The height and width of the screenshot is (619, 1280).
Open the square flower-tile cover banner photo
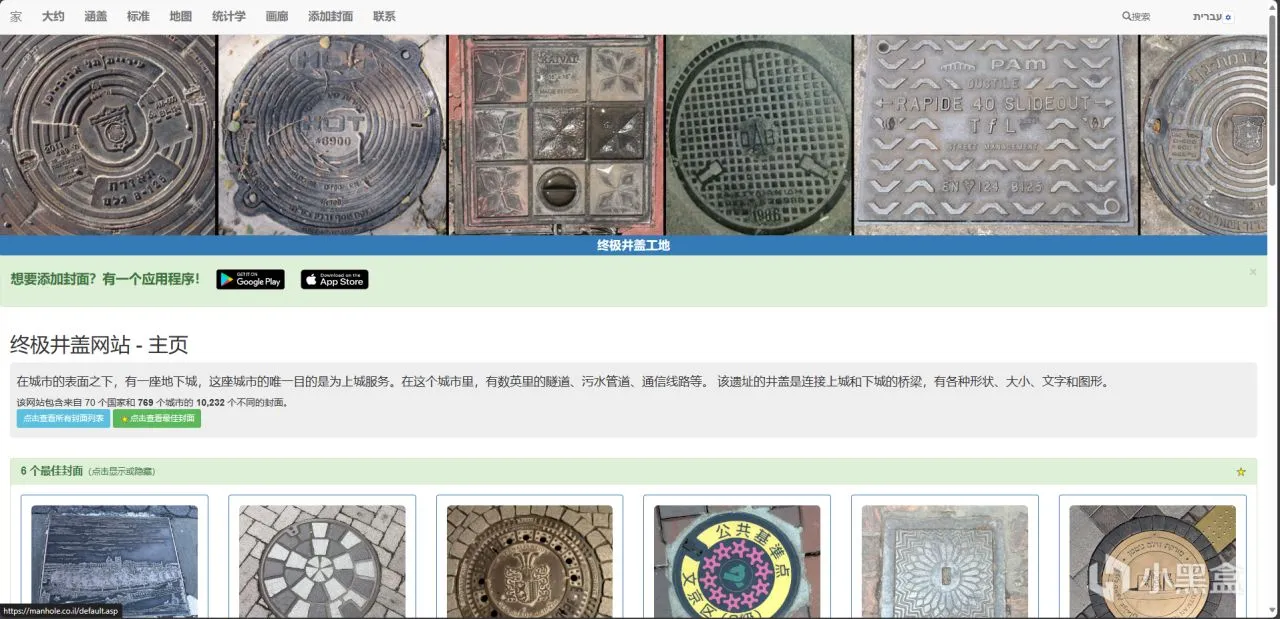click(x=556, y=135)
